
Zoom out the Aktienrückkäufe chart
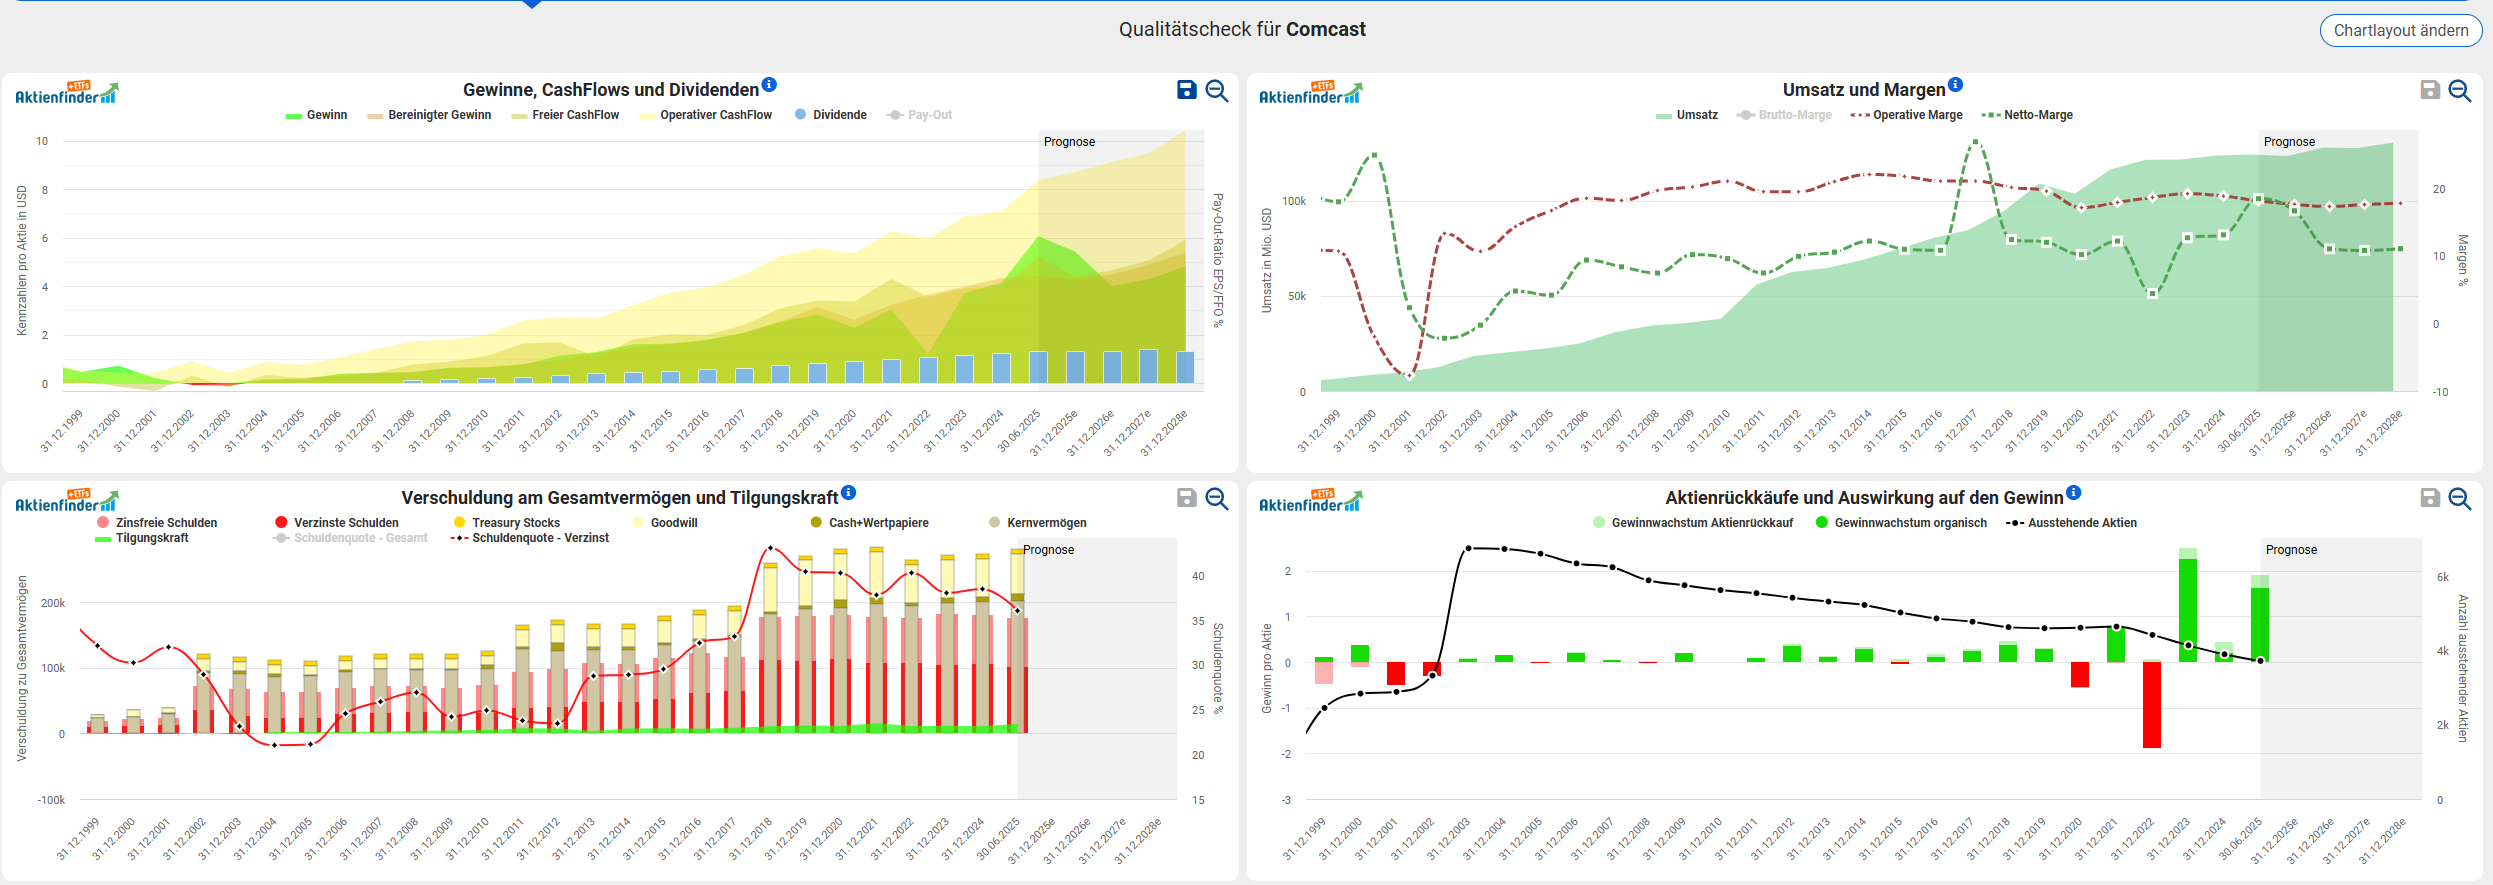pyautogui.click(x=2459, y=498)
